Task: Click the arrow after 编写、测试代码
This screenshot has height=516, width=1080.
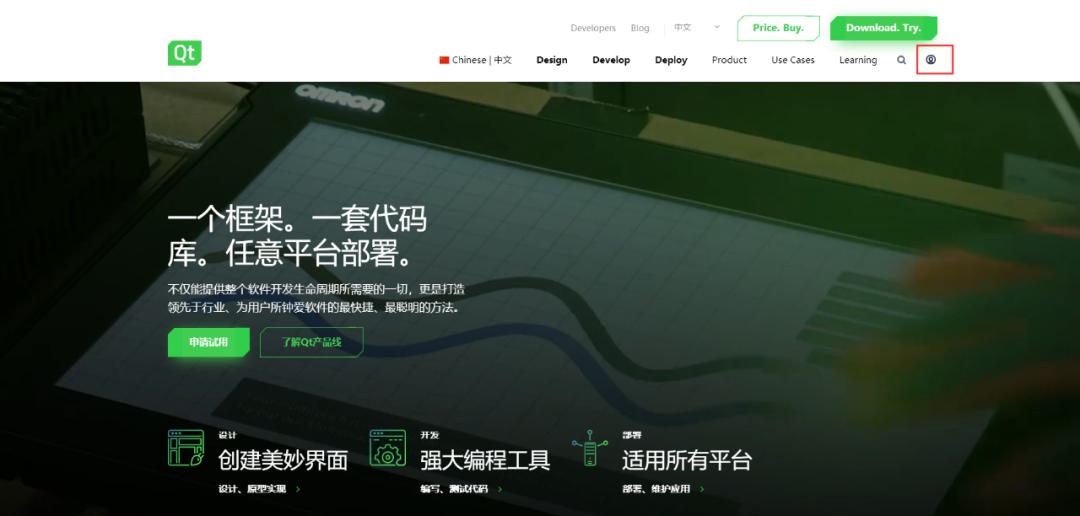Action: tap(500, 489)
